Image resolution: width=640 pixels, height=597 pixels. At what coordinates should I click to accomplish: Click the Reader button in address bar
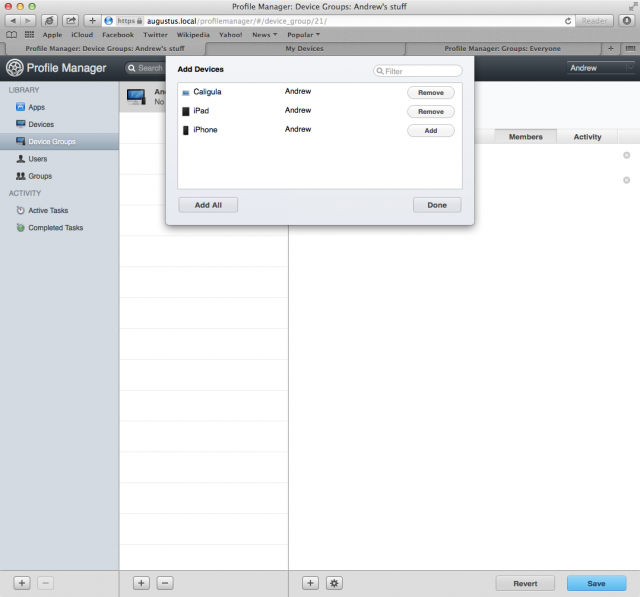coord(594,21)
